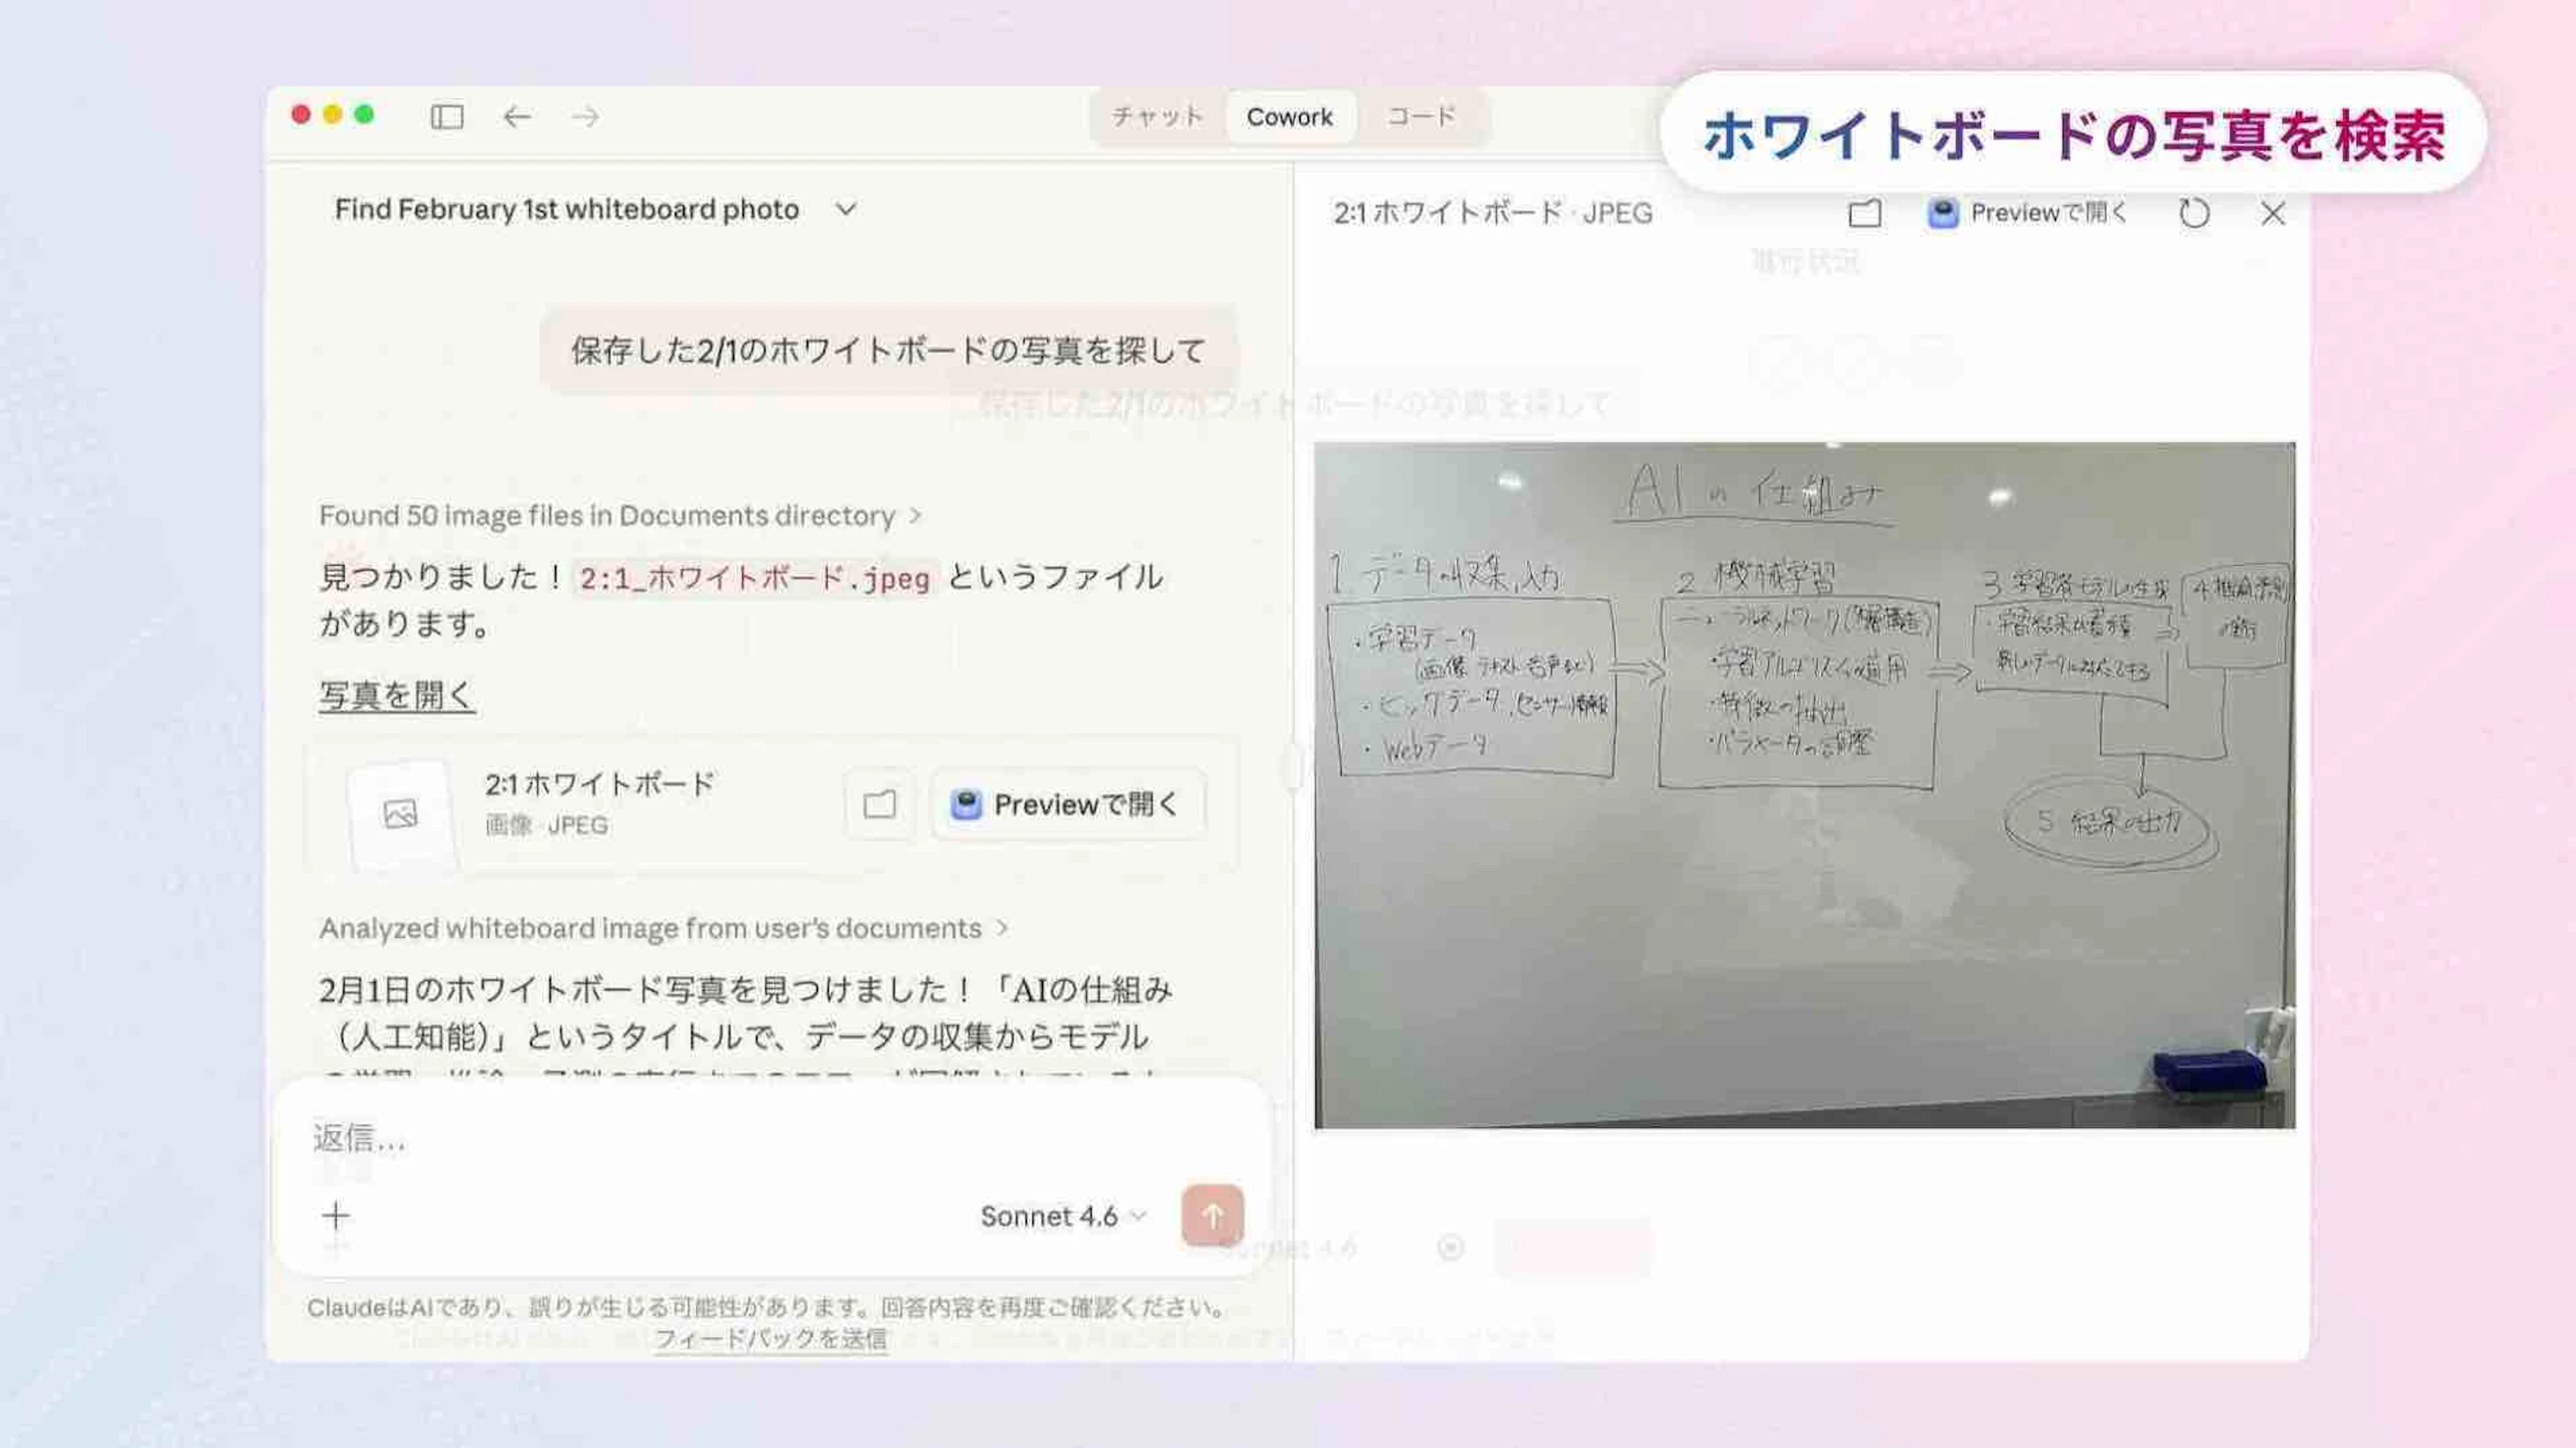Switch to the チャット tab
This screenshot has height=1448, width=2576.
coord(1157,117)
